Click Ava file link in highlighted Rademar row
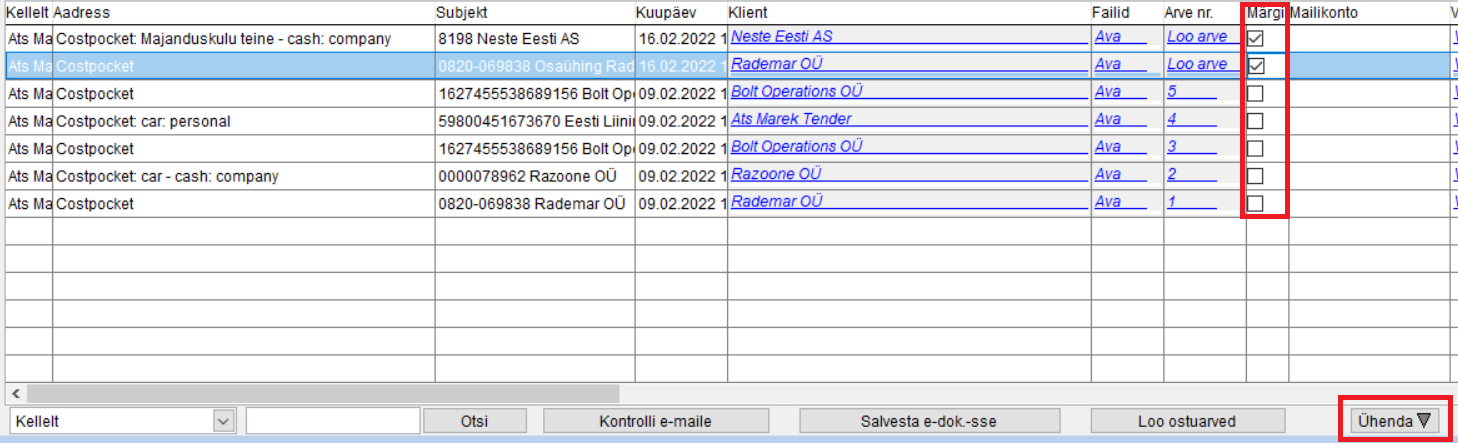The image size is (1458, 443). [1107, 64]
